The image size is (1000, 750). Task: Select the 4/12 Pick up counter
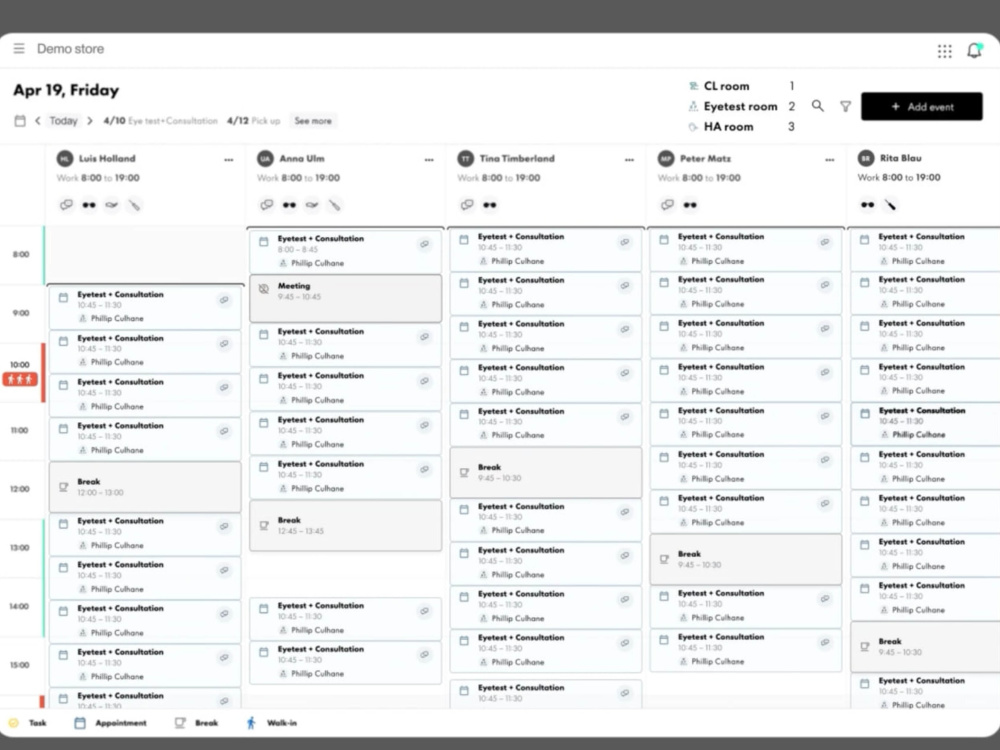pos(253,121)
